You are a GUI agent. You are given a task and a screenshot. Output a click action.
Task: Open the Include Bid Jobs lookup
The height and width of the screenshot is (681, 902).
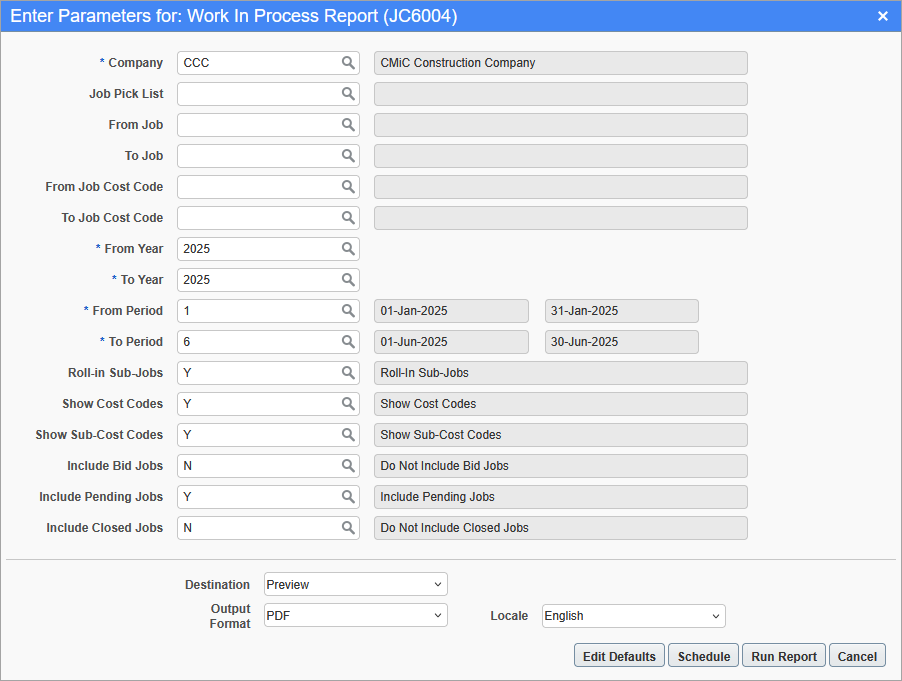(349, 465)
